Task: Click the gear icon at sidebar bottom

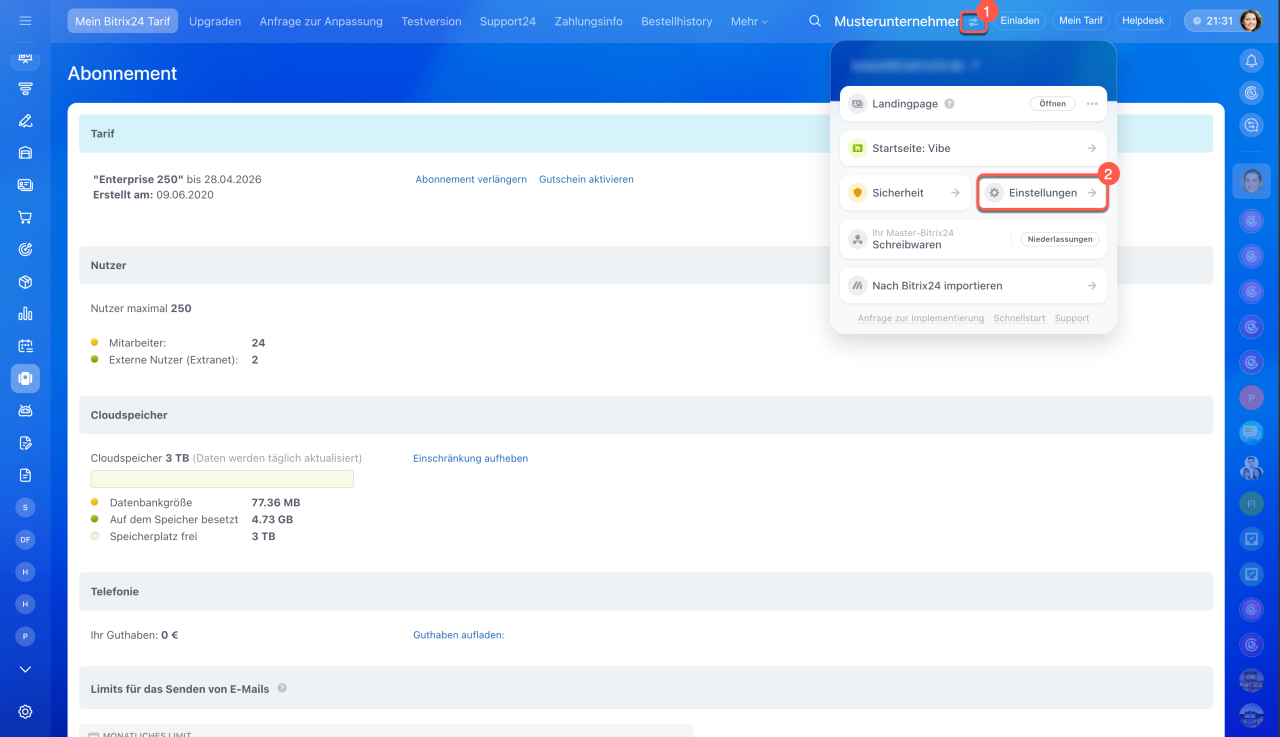Action: pyautogui.click(x=25, y=712)
